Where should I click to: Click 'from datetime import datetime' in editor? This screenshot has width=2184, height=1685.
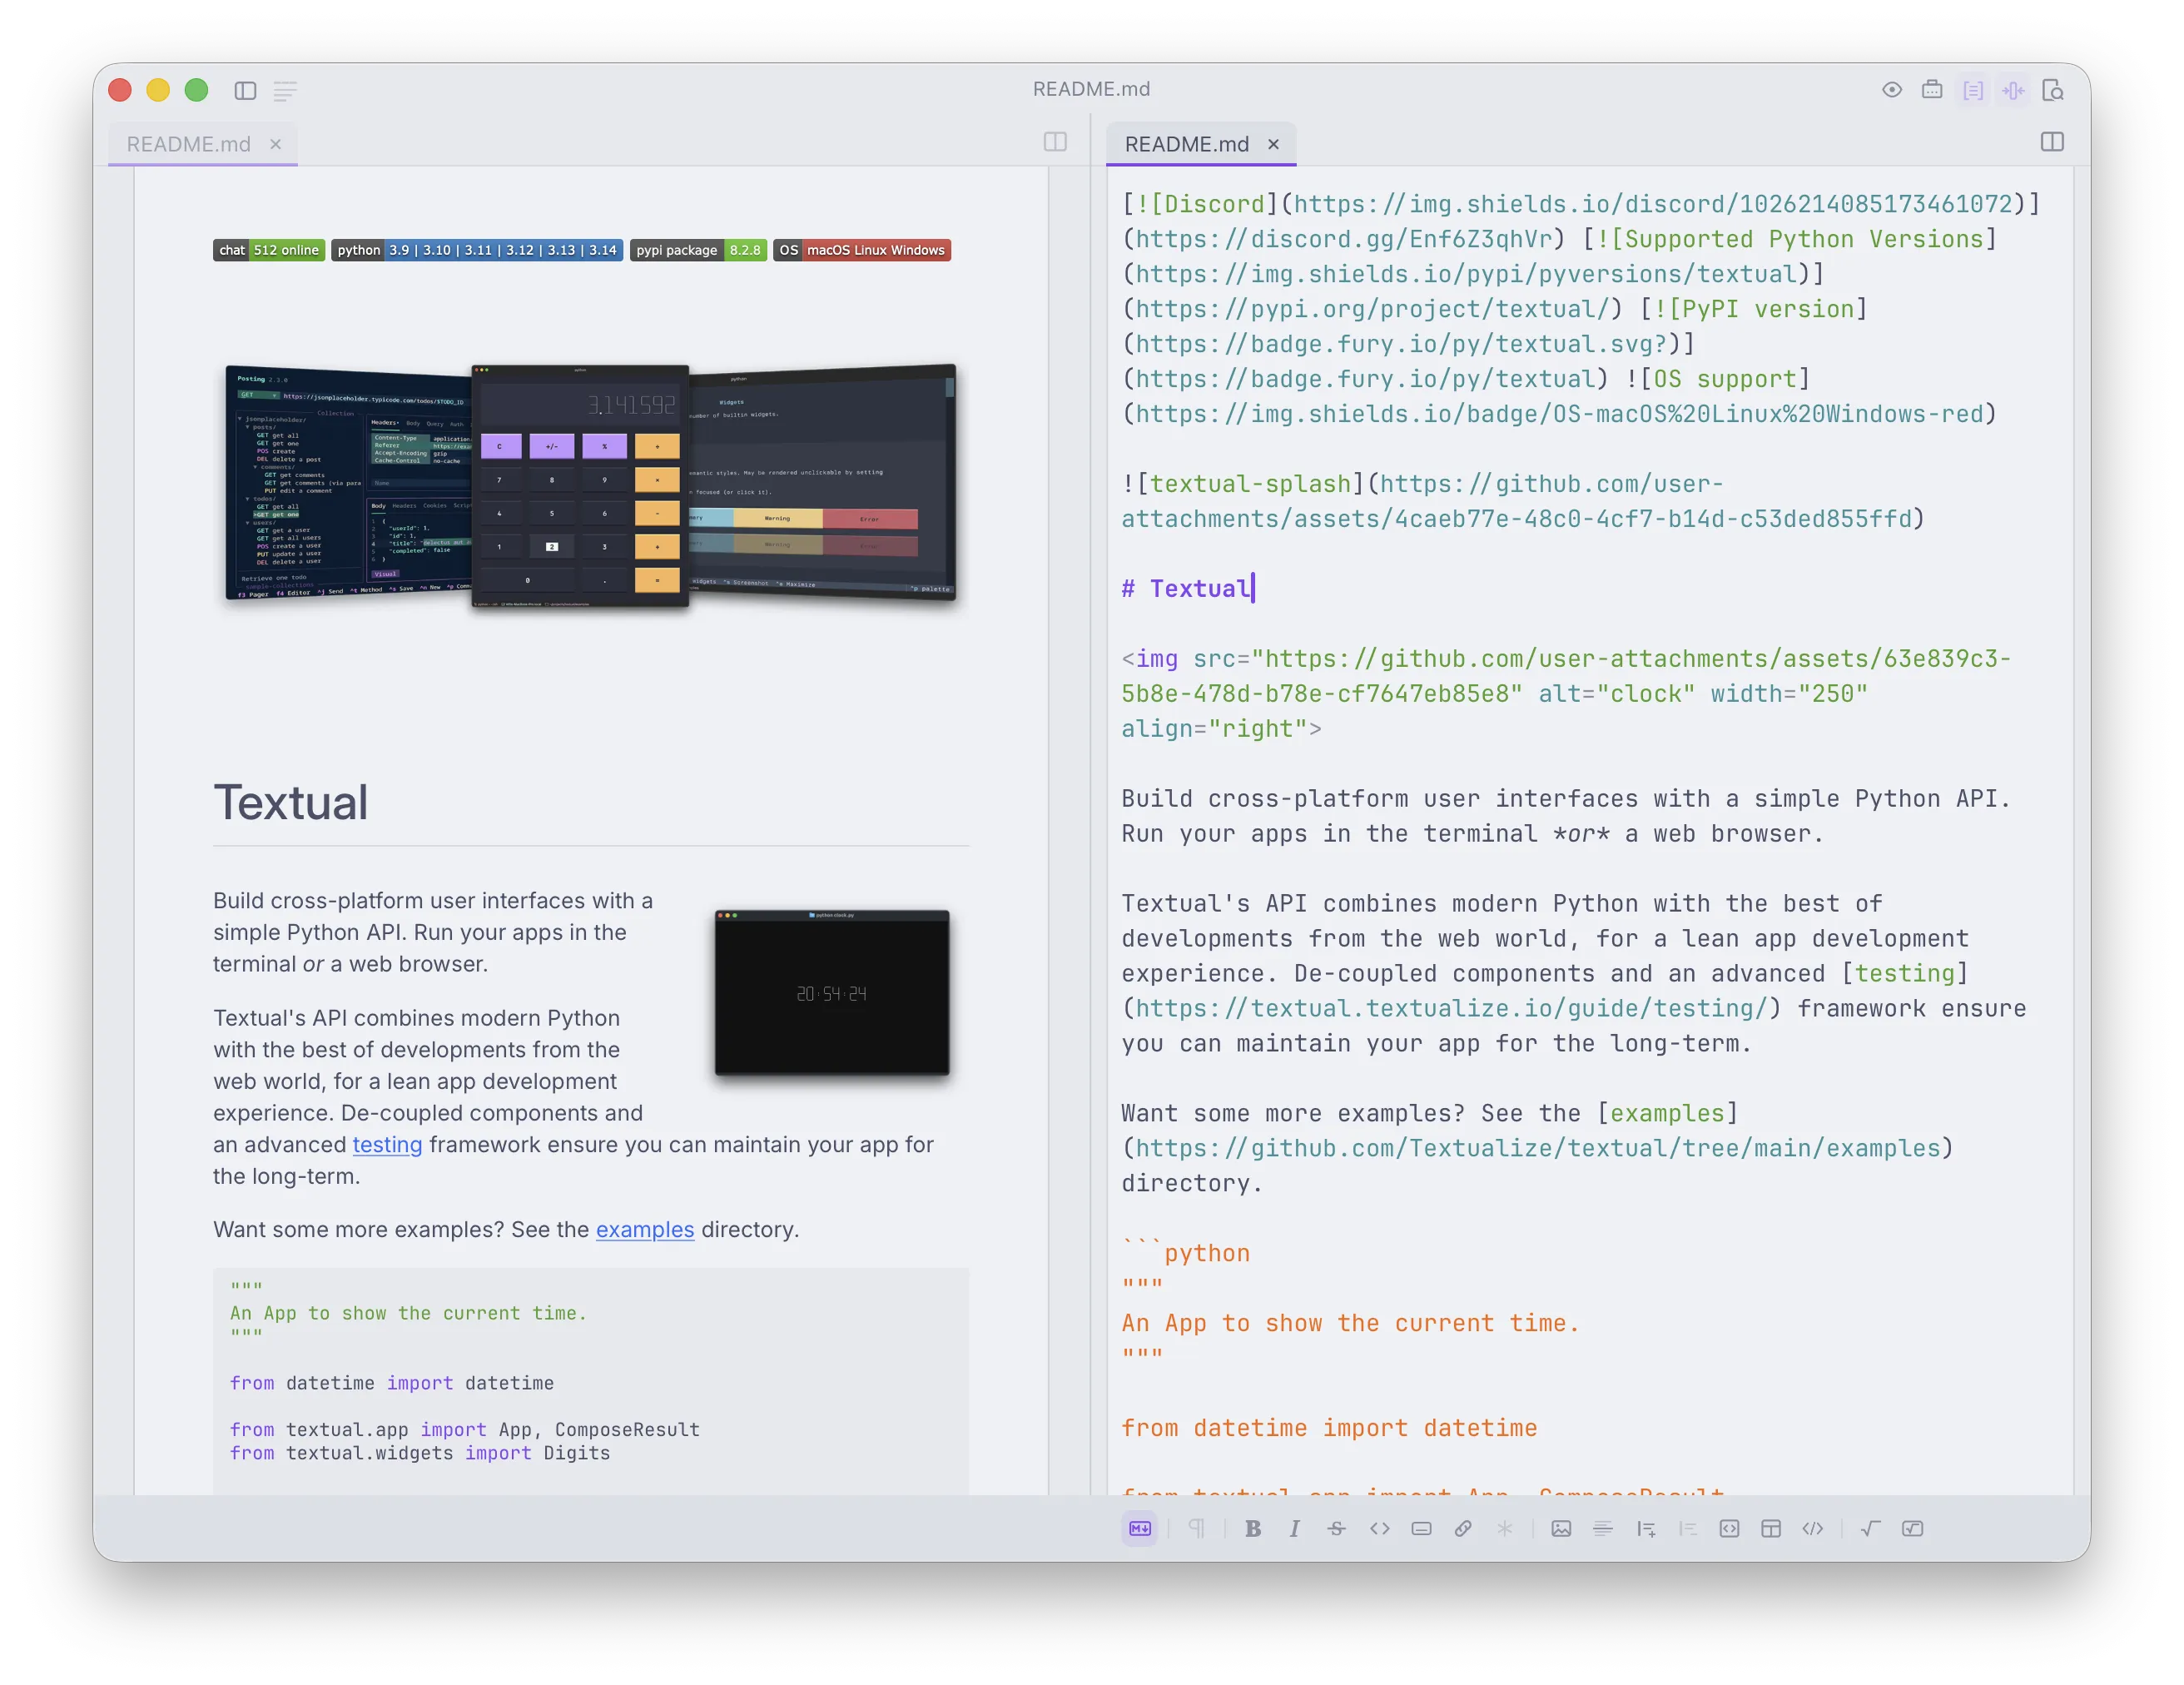1329,1427
